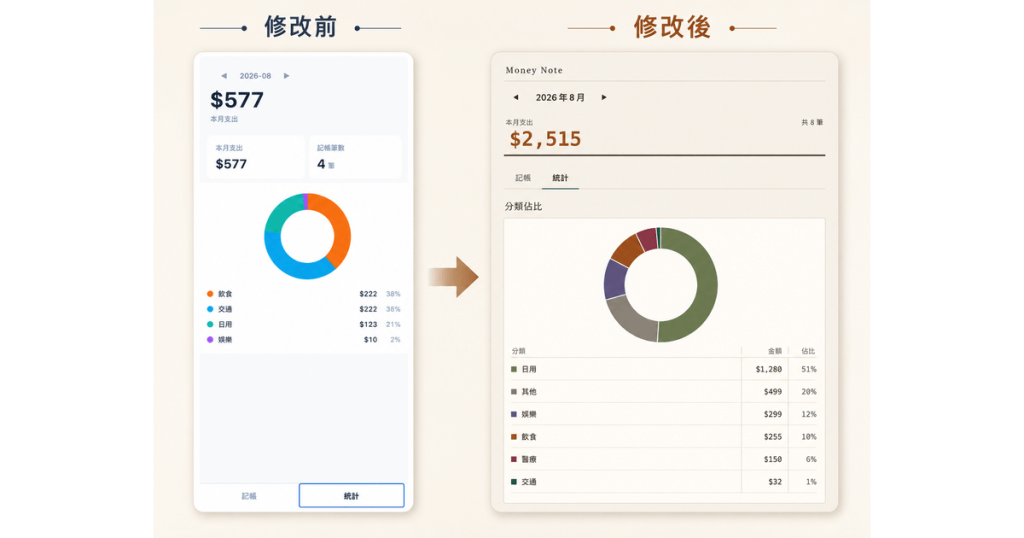Click purple dot beside 娛樂 in the legend
This screenshot has height=538, width=1024.
click(210, 340)
